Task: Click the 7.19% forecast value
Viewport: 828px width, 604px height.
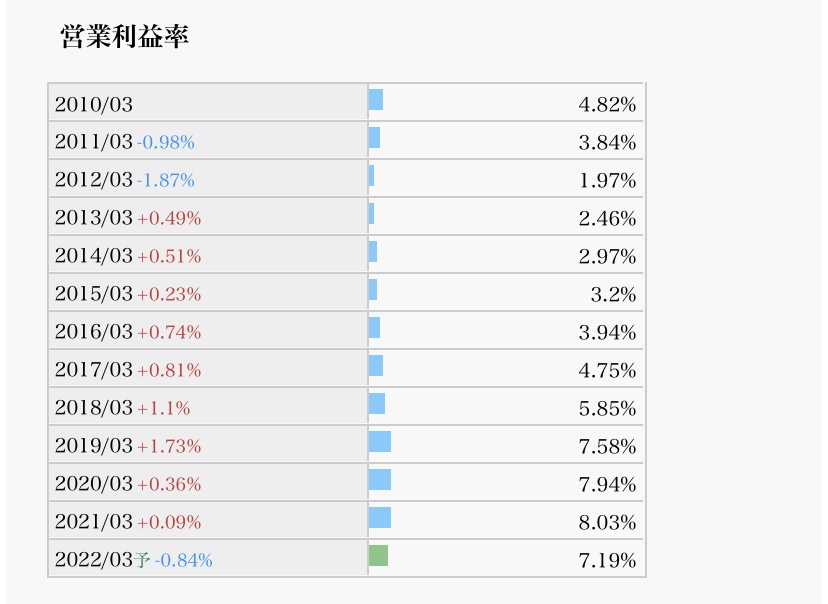Action: [607, 560]
